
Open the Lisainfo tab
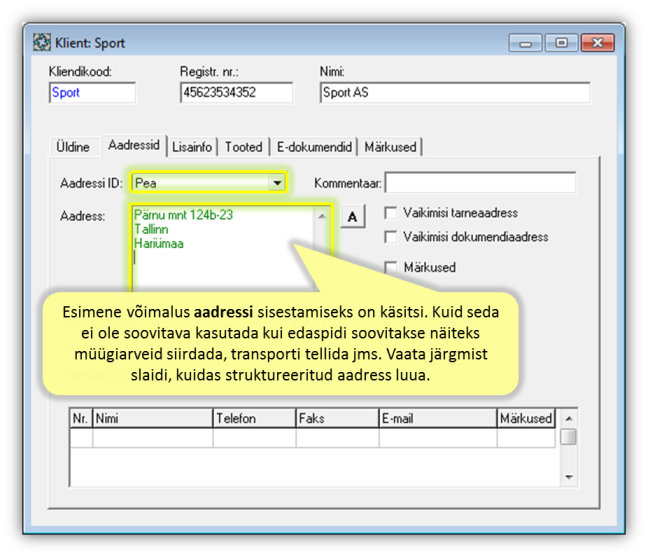[x=192, y=147]
